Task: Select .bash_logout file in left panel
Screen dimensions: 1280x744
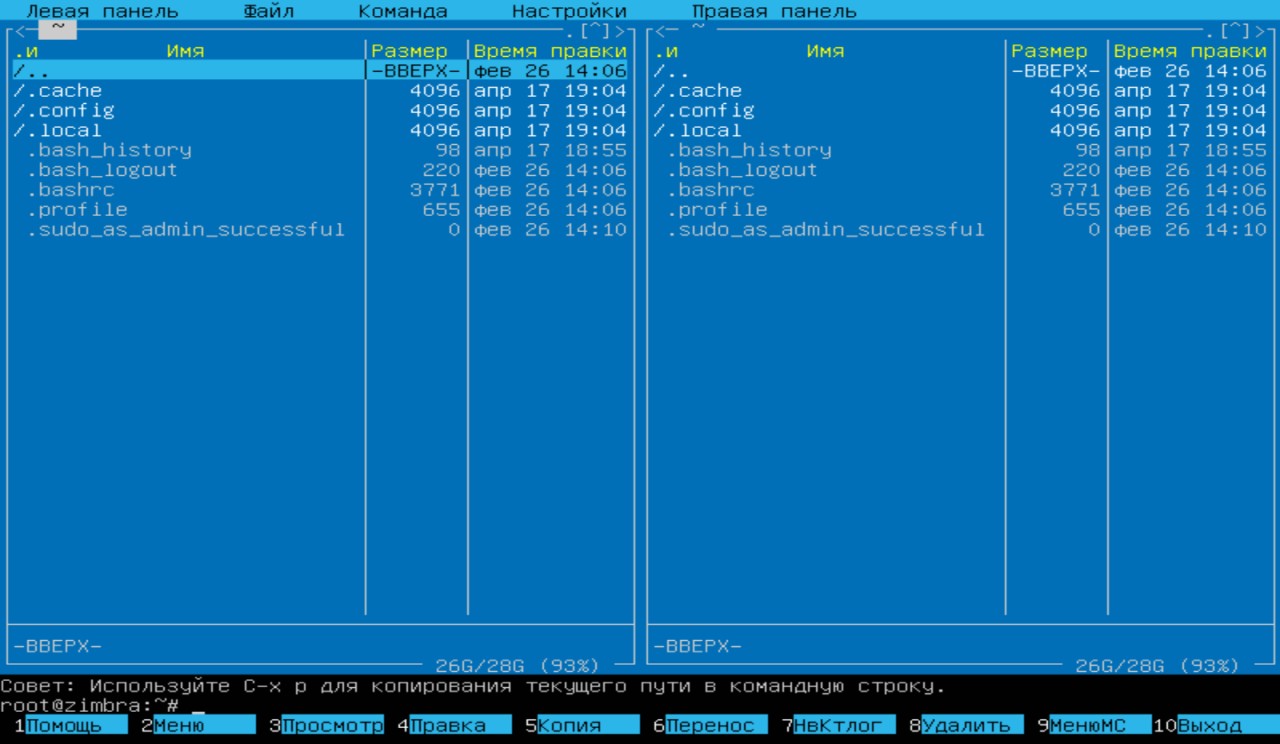Action: (320, 170)
